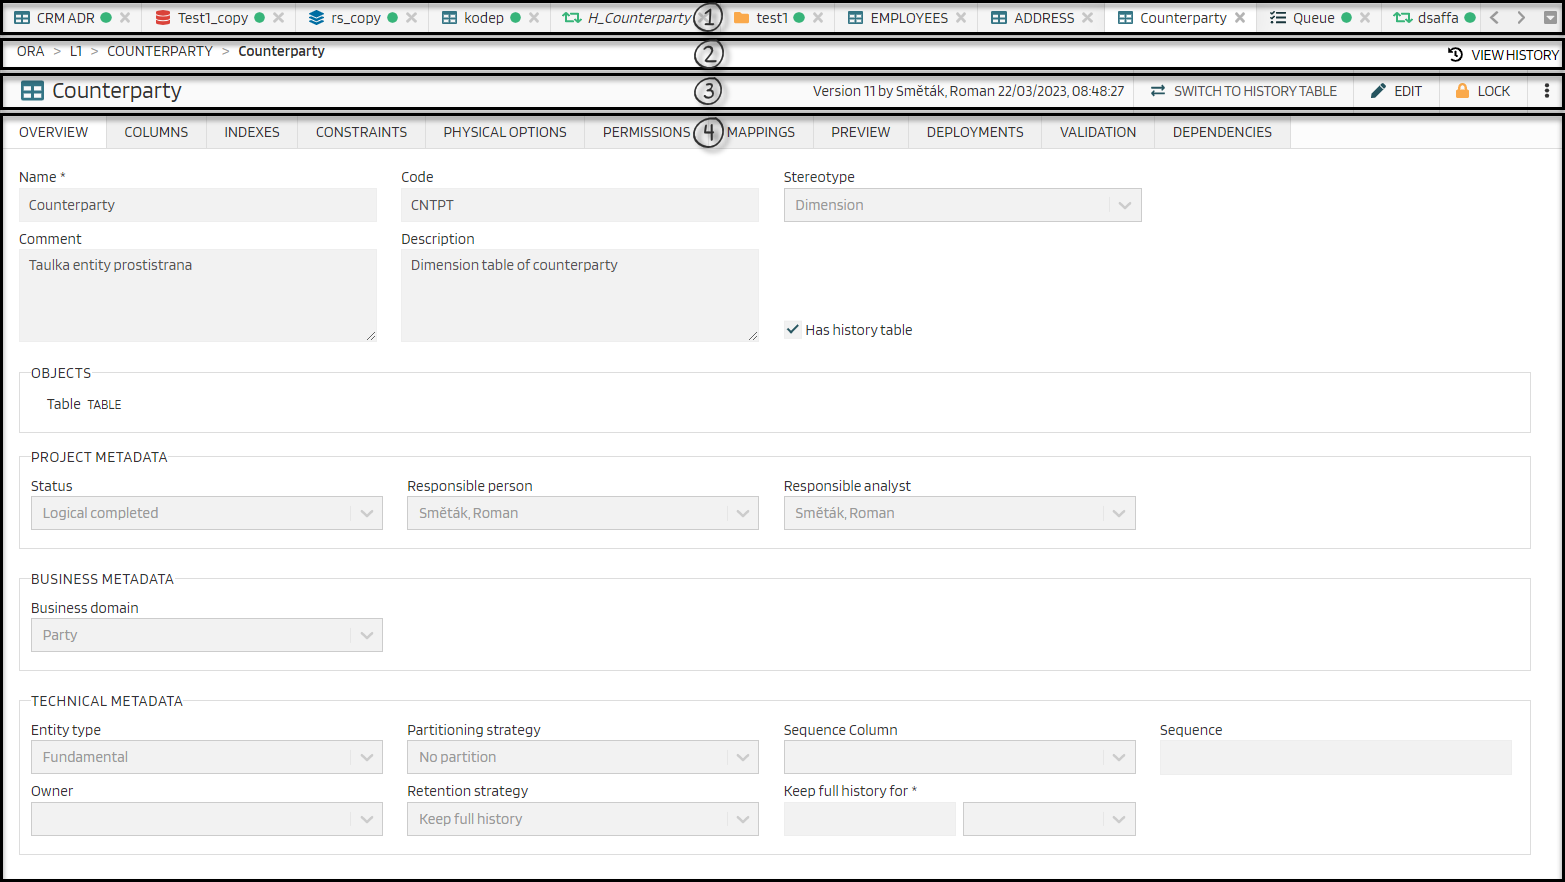Expand the Retention strategy dropdown

click(742, 819)
